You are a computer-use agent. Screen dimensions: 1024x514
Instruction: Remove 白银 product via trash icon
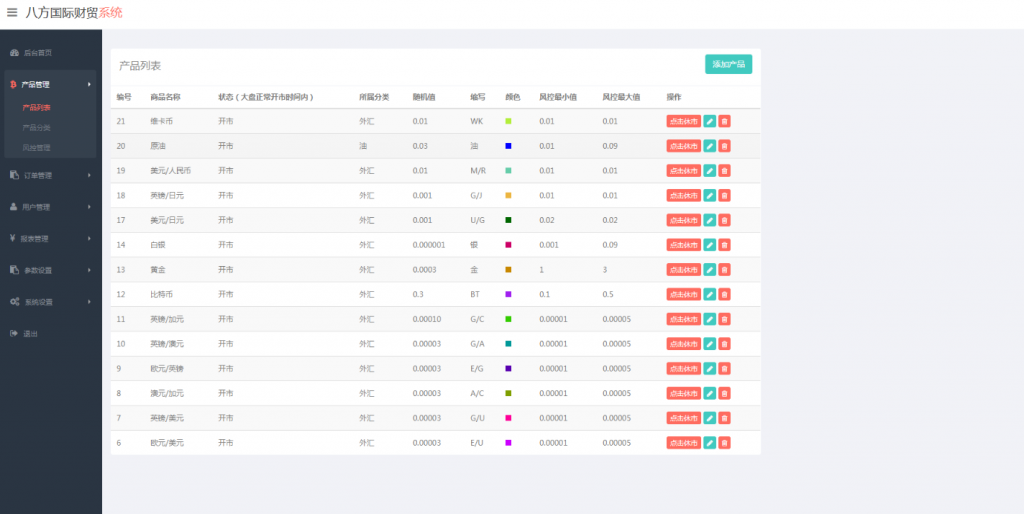pyautogui.click(x=724, y=245)
